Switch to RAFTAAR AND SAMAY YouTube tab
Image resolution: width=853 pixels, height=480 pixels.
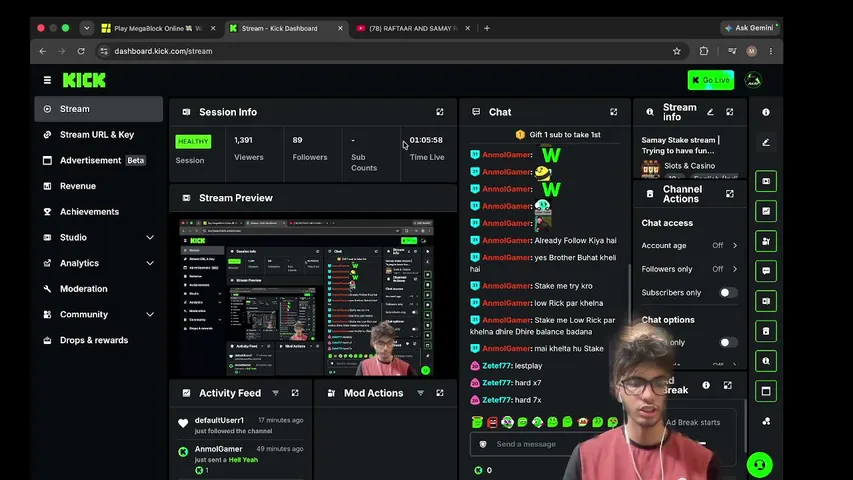click(x=413, y=28)
